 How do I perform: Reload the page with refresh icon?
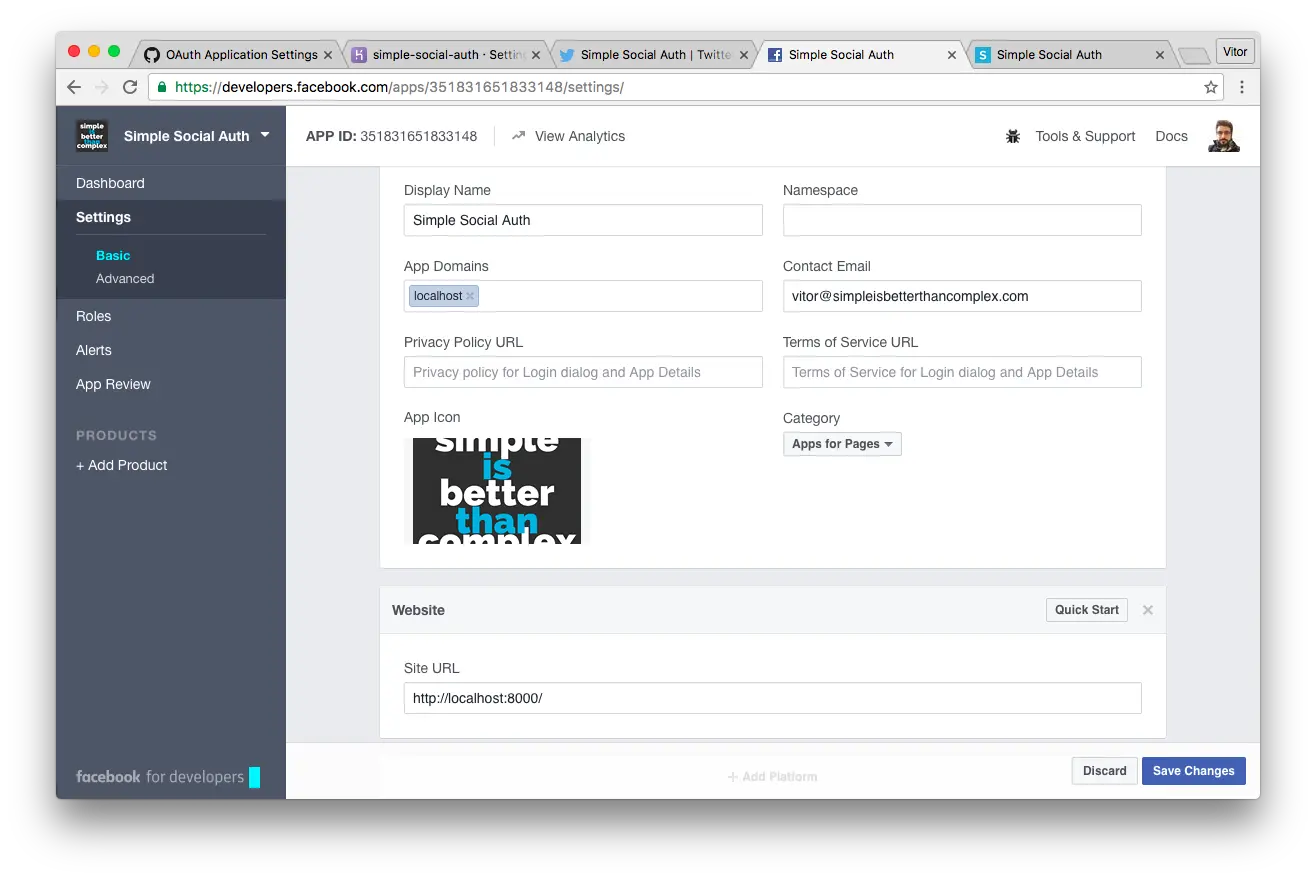pos(130,87)
